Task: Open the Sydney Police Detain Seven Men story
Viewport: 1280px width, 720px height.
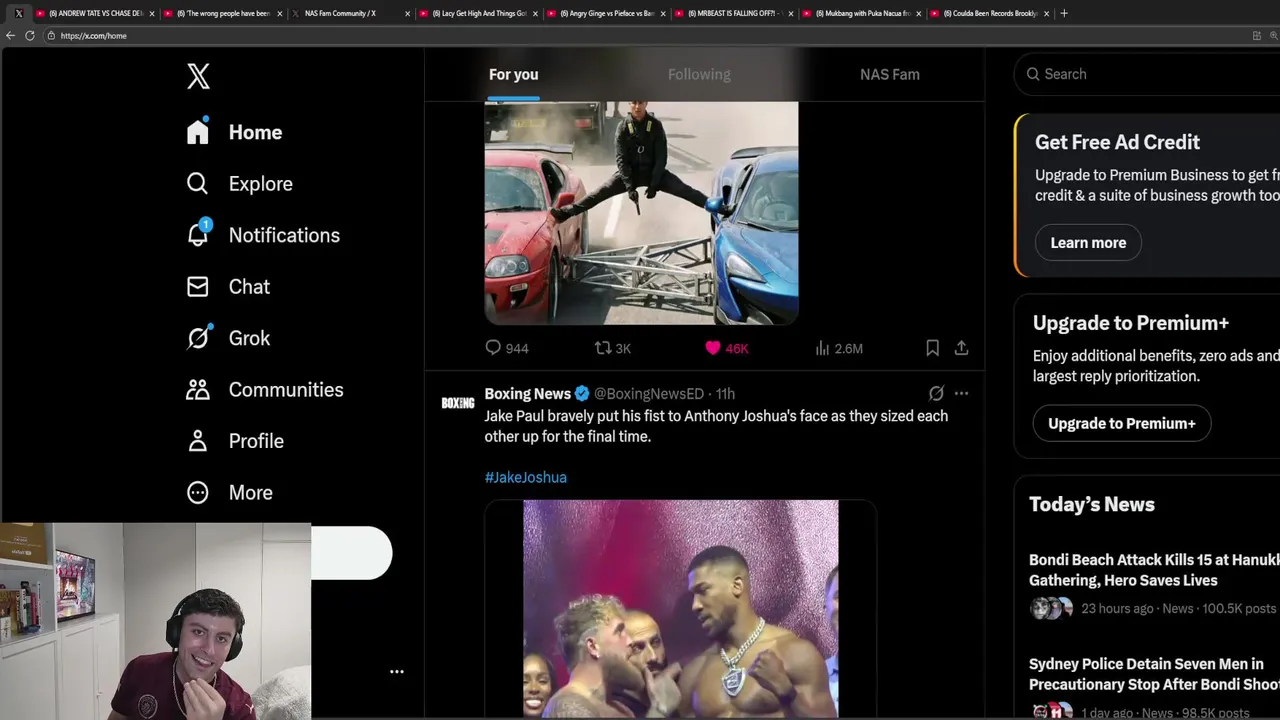Action: coord(1154,674)
